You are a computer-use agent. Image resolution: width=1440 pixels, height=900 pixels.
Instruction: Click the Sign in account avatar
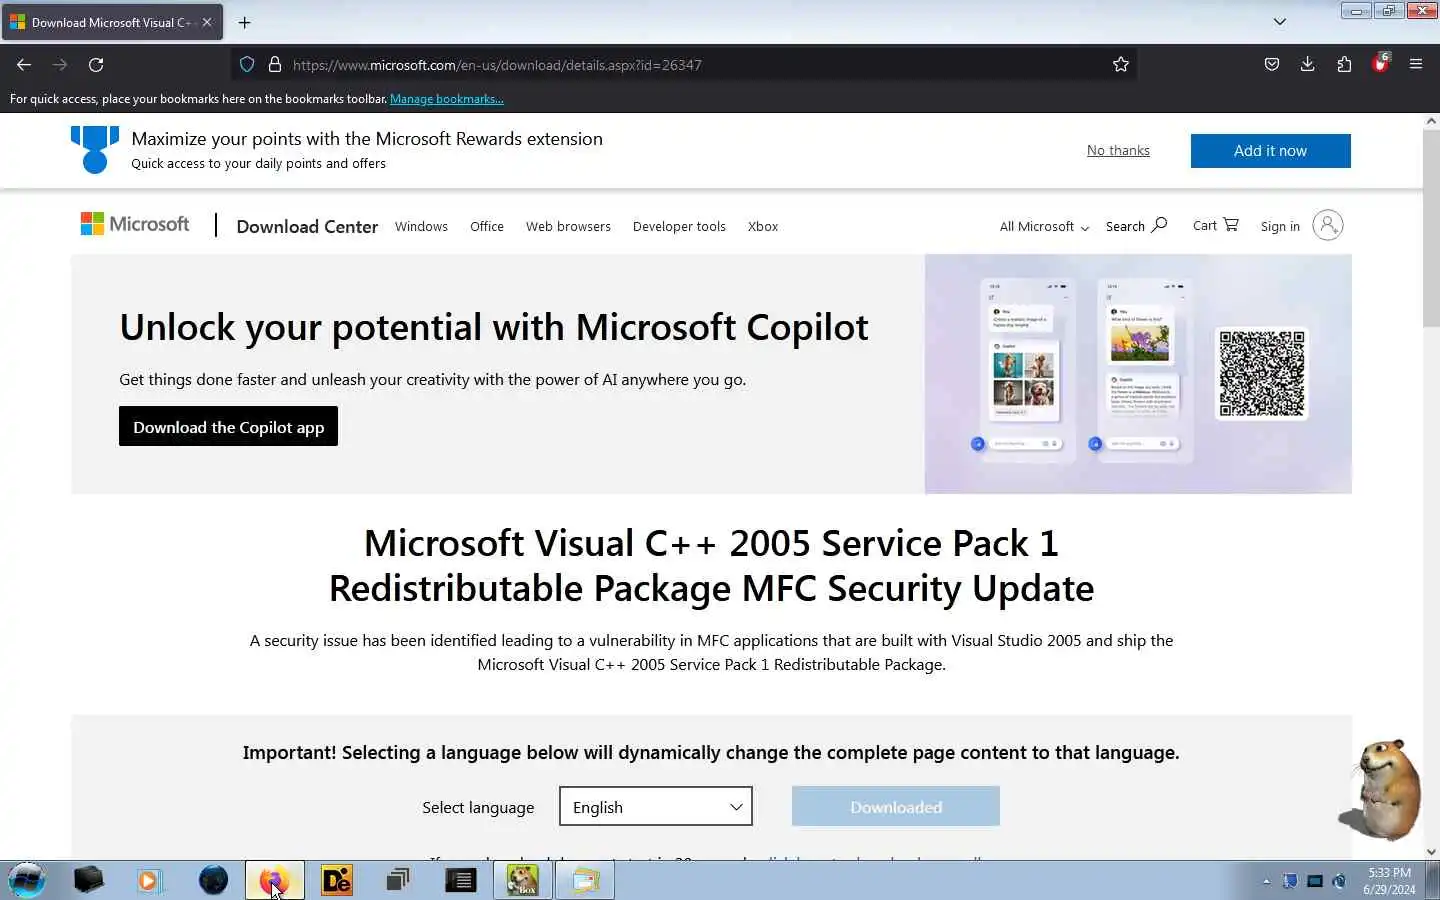(x=1327, y=225)
